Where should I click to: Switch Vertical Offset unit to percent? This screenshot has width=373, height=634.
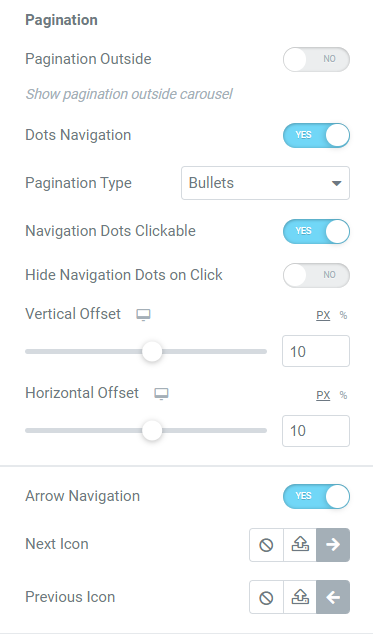click(343, 315)
